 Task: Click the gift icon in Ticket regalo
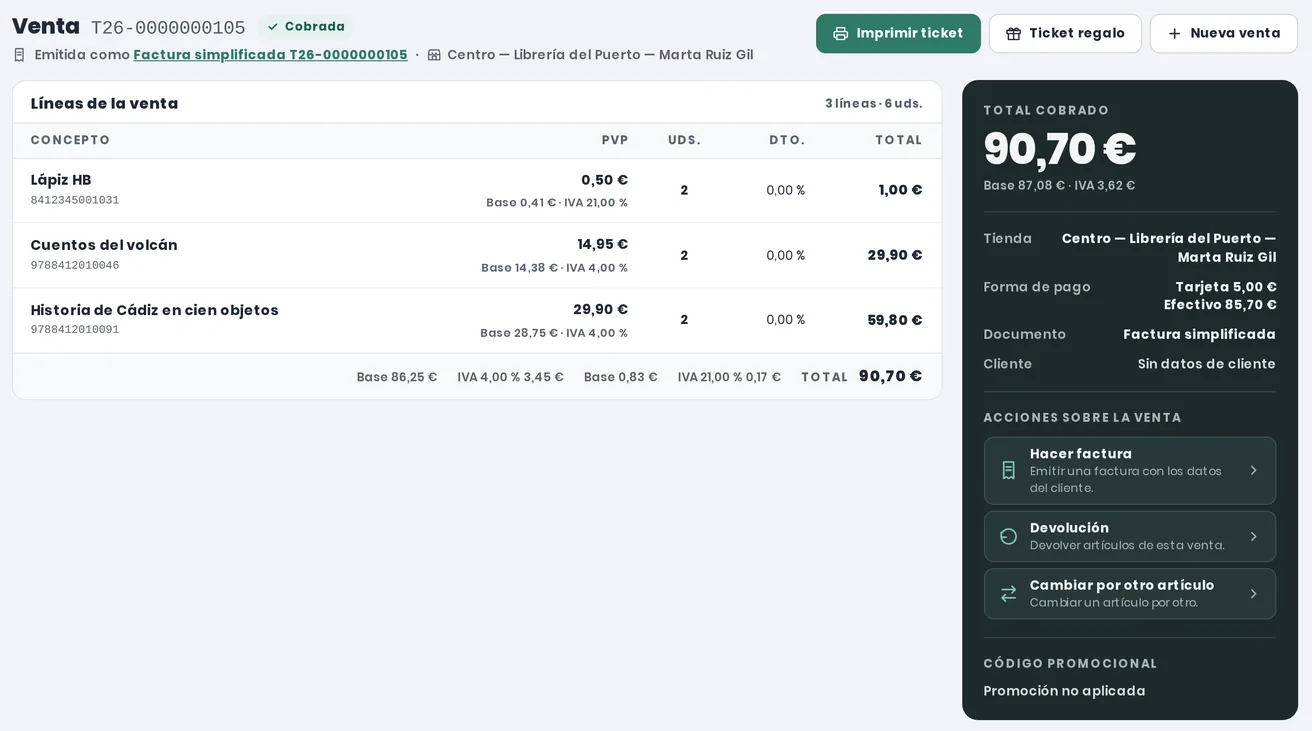coord(1013,34)
